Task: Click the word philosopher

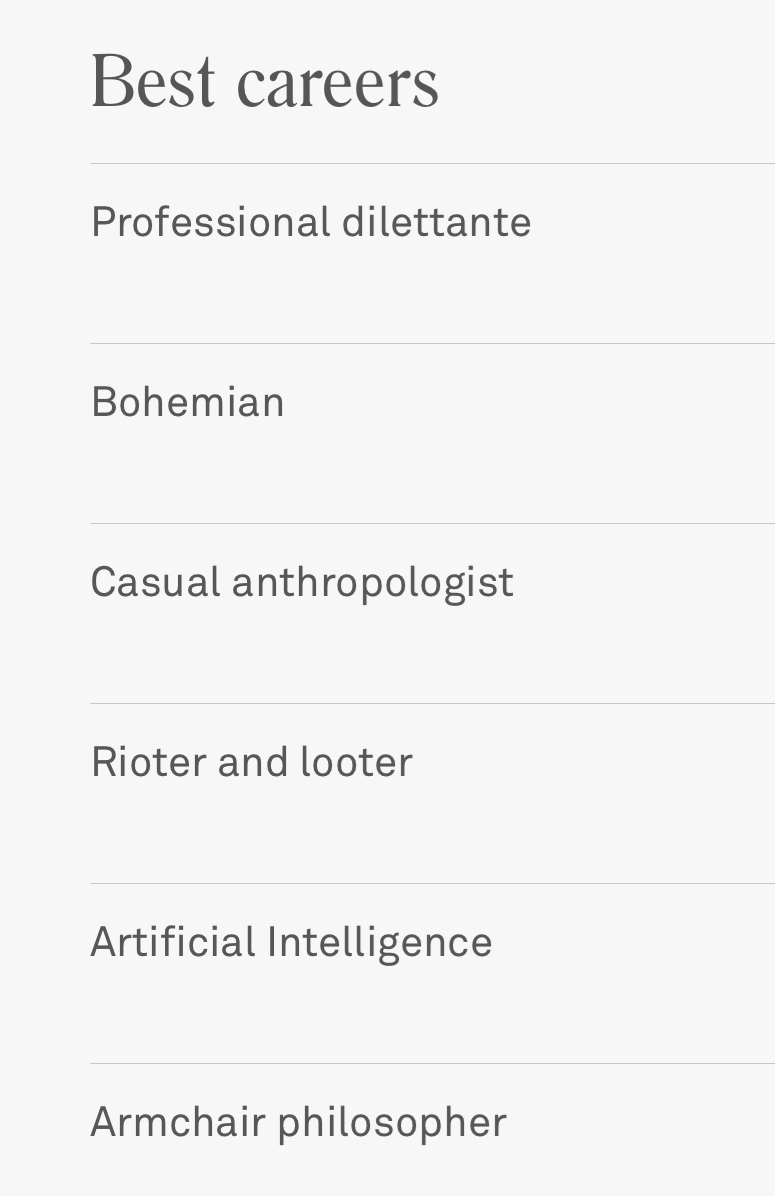Action: 391,1124
